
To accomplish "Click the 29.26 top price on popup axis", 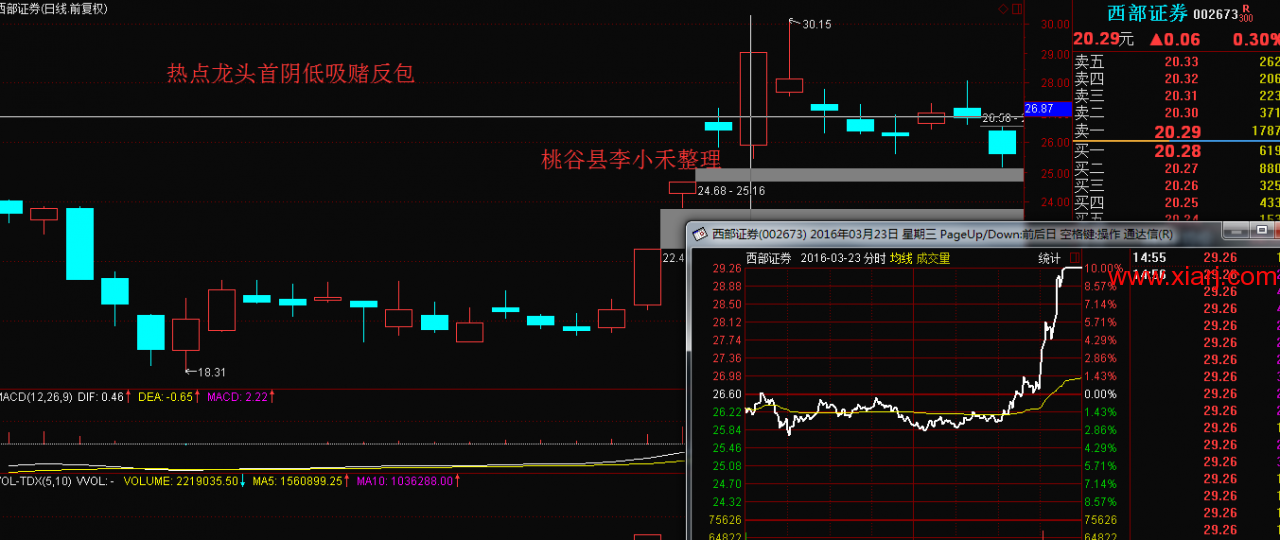I will pos(726,268).
